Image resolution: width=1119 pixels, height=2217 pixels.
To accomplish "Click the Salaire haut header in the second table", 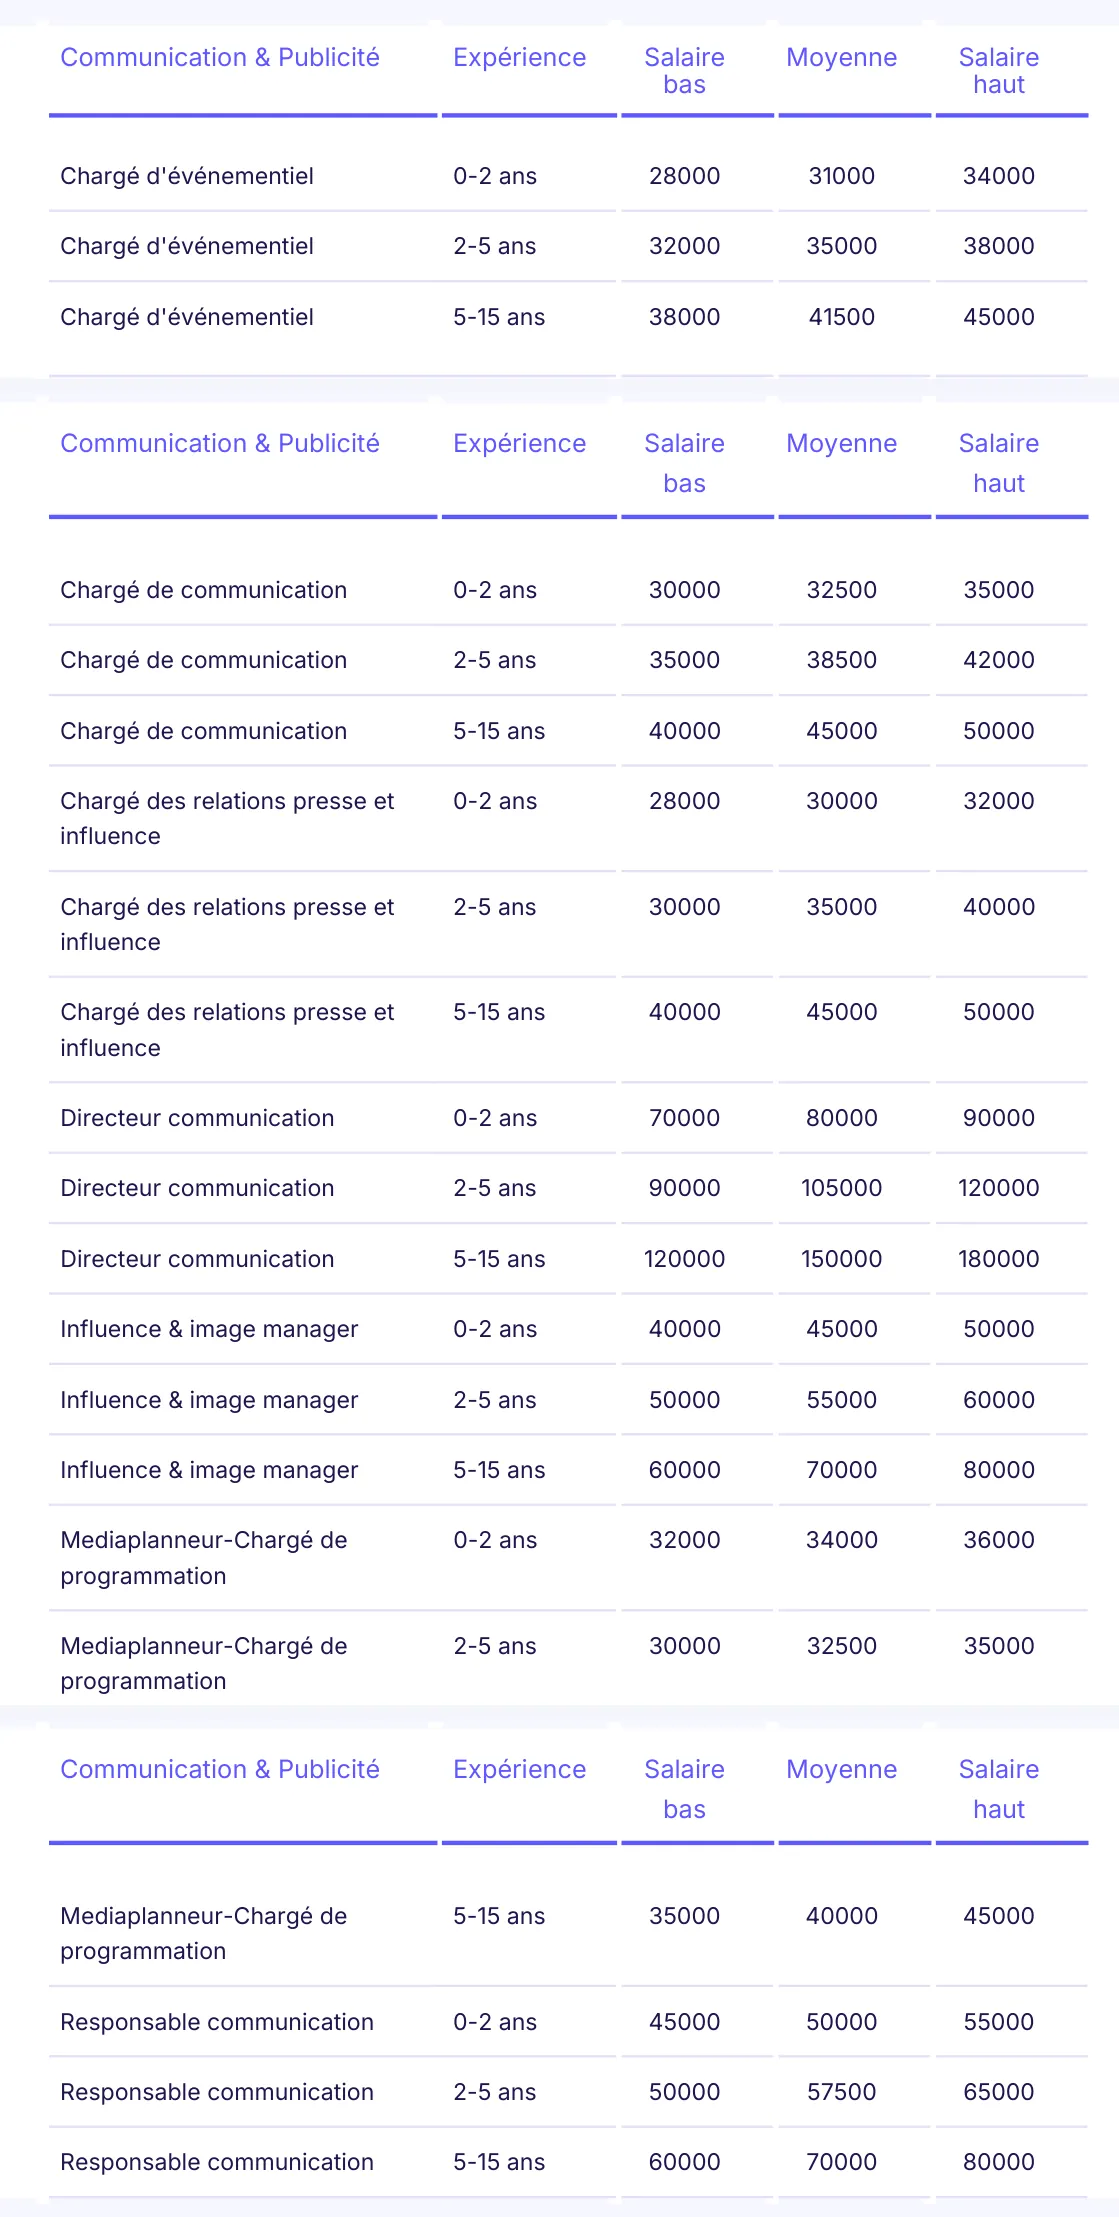I will click(x=998, y=463).
